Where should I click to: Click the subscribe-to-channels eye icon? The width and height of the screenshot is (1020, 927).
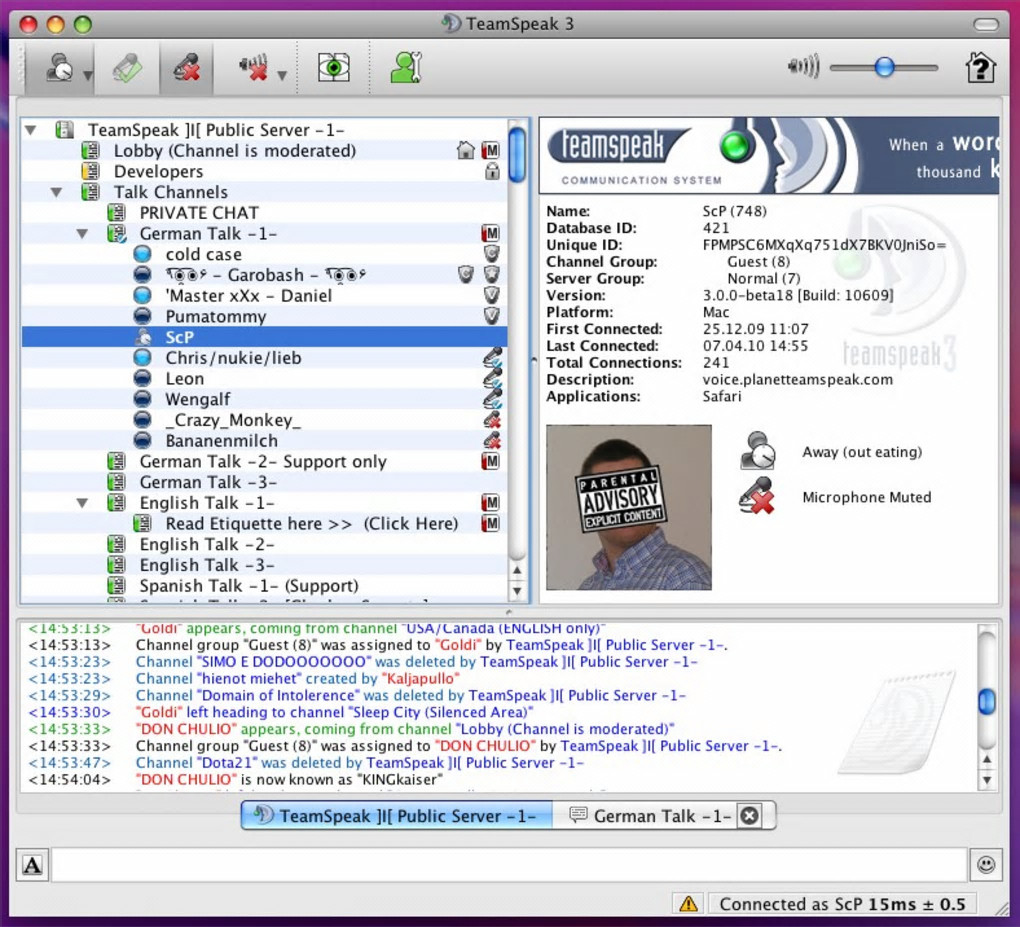click(x=333, y=68)
